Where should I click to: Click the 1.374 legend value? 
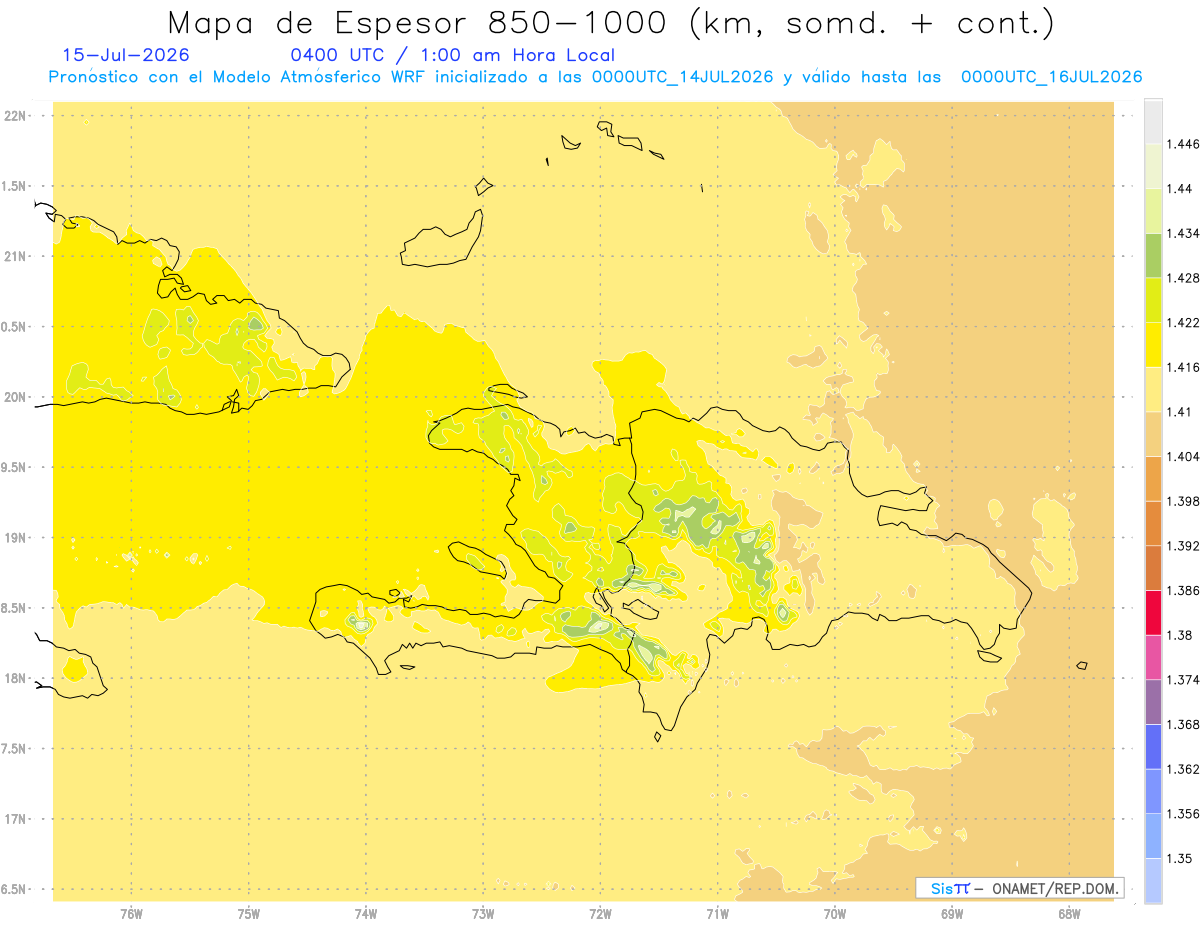pos(1183,680)
